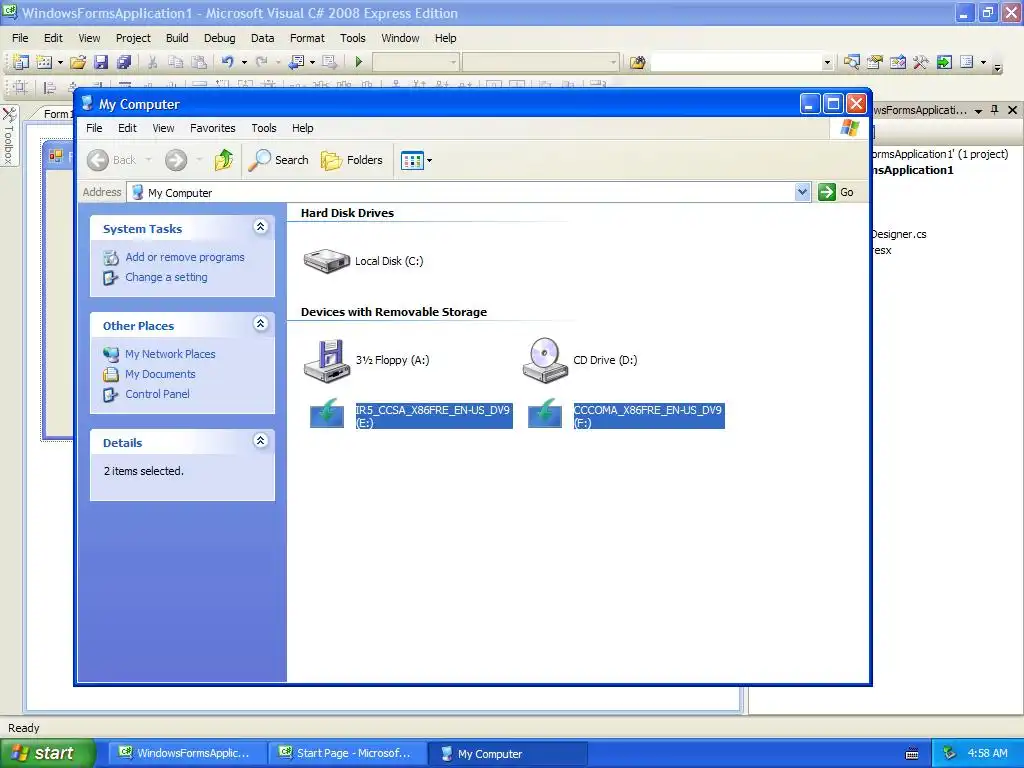
Task: Open the Visual C# Debug menu
Action: 219,38
